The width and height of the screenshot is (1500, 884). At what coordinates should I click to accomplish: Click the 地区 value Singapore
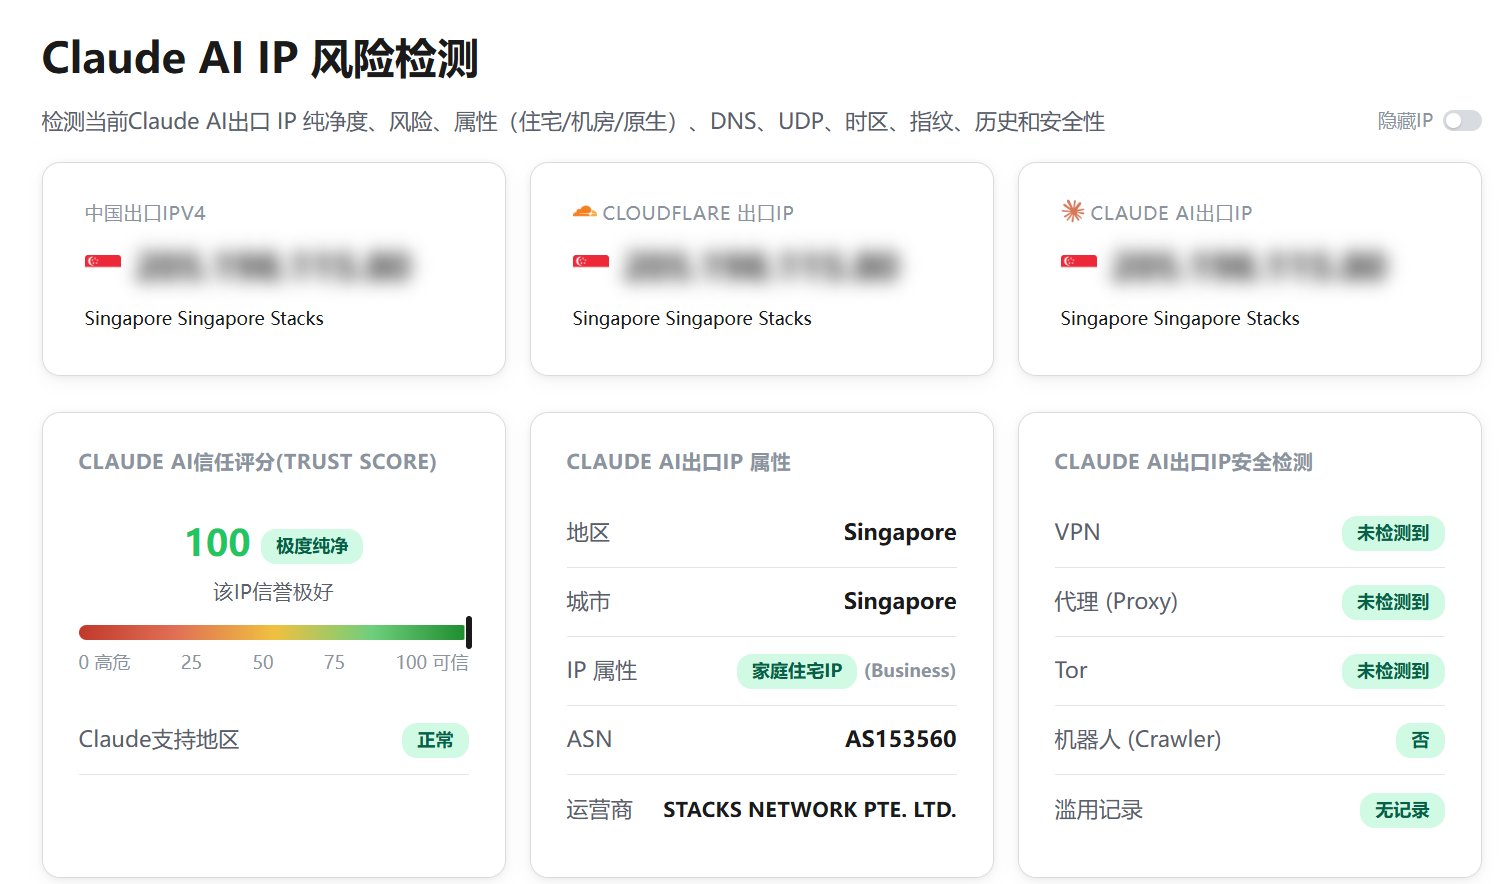[x=900, y=532]
